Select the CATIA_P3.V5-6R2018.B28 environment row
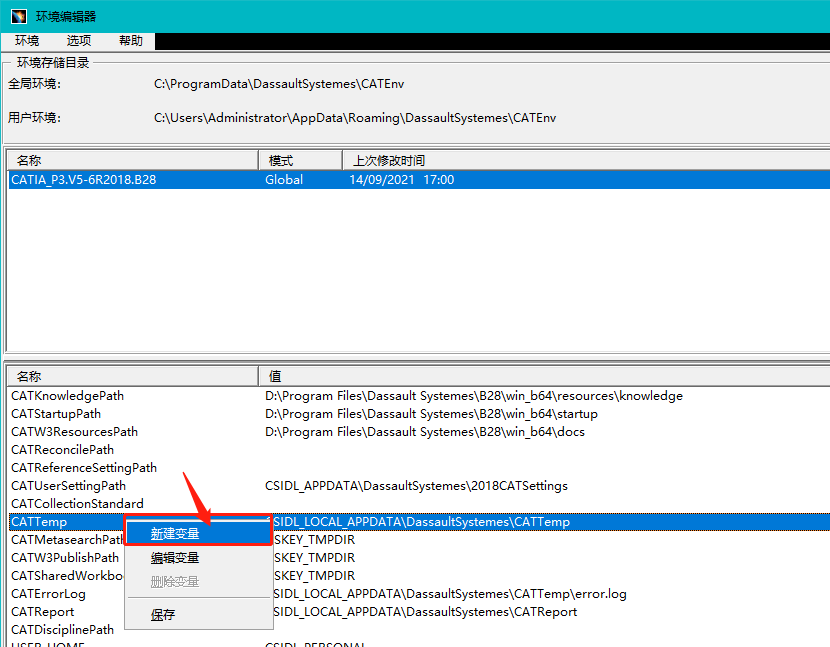Image resolution: width=830 pixels, height=647 pixels. 419,180
